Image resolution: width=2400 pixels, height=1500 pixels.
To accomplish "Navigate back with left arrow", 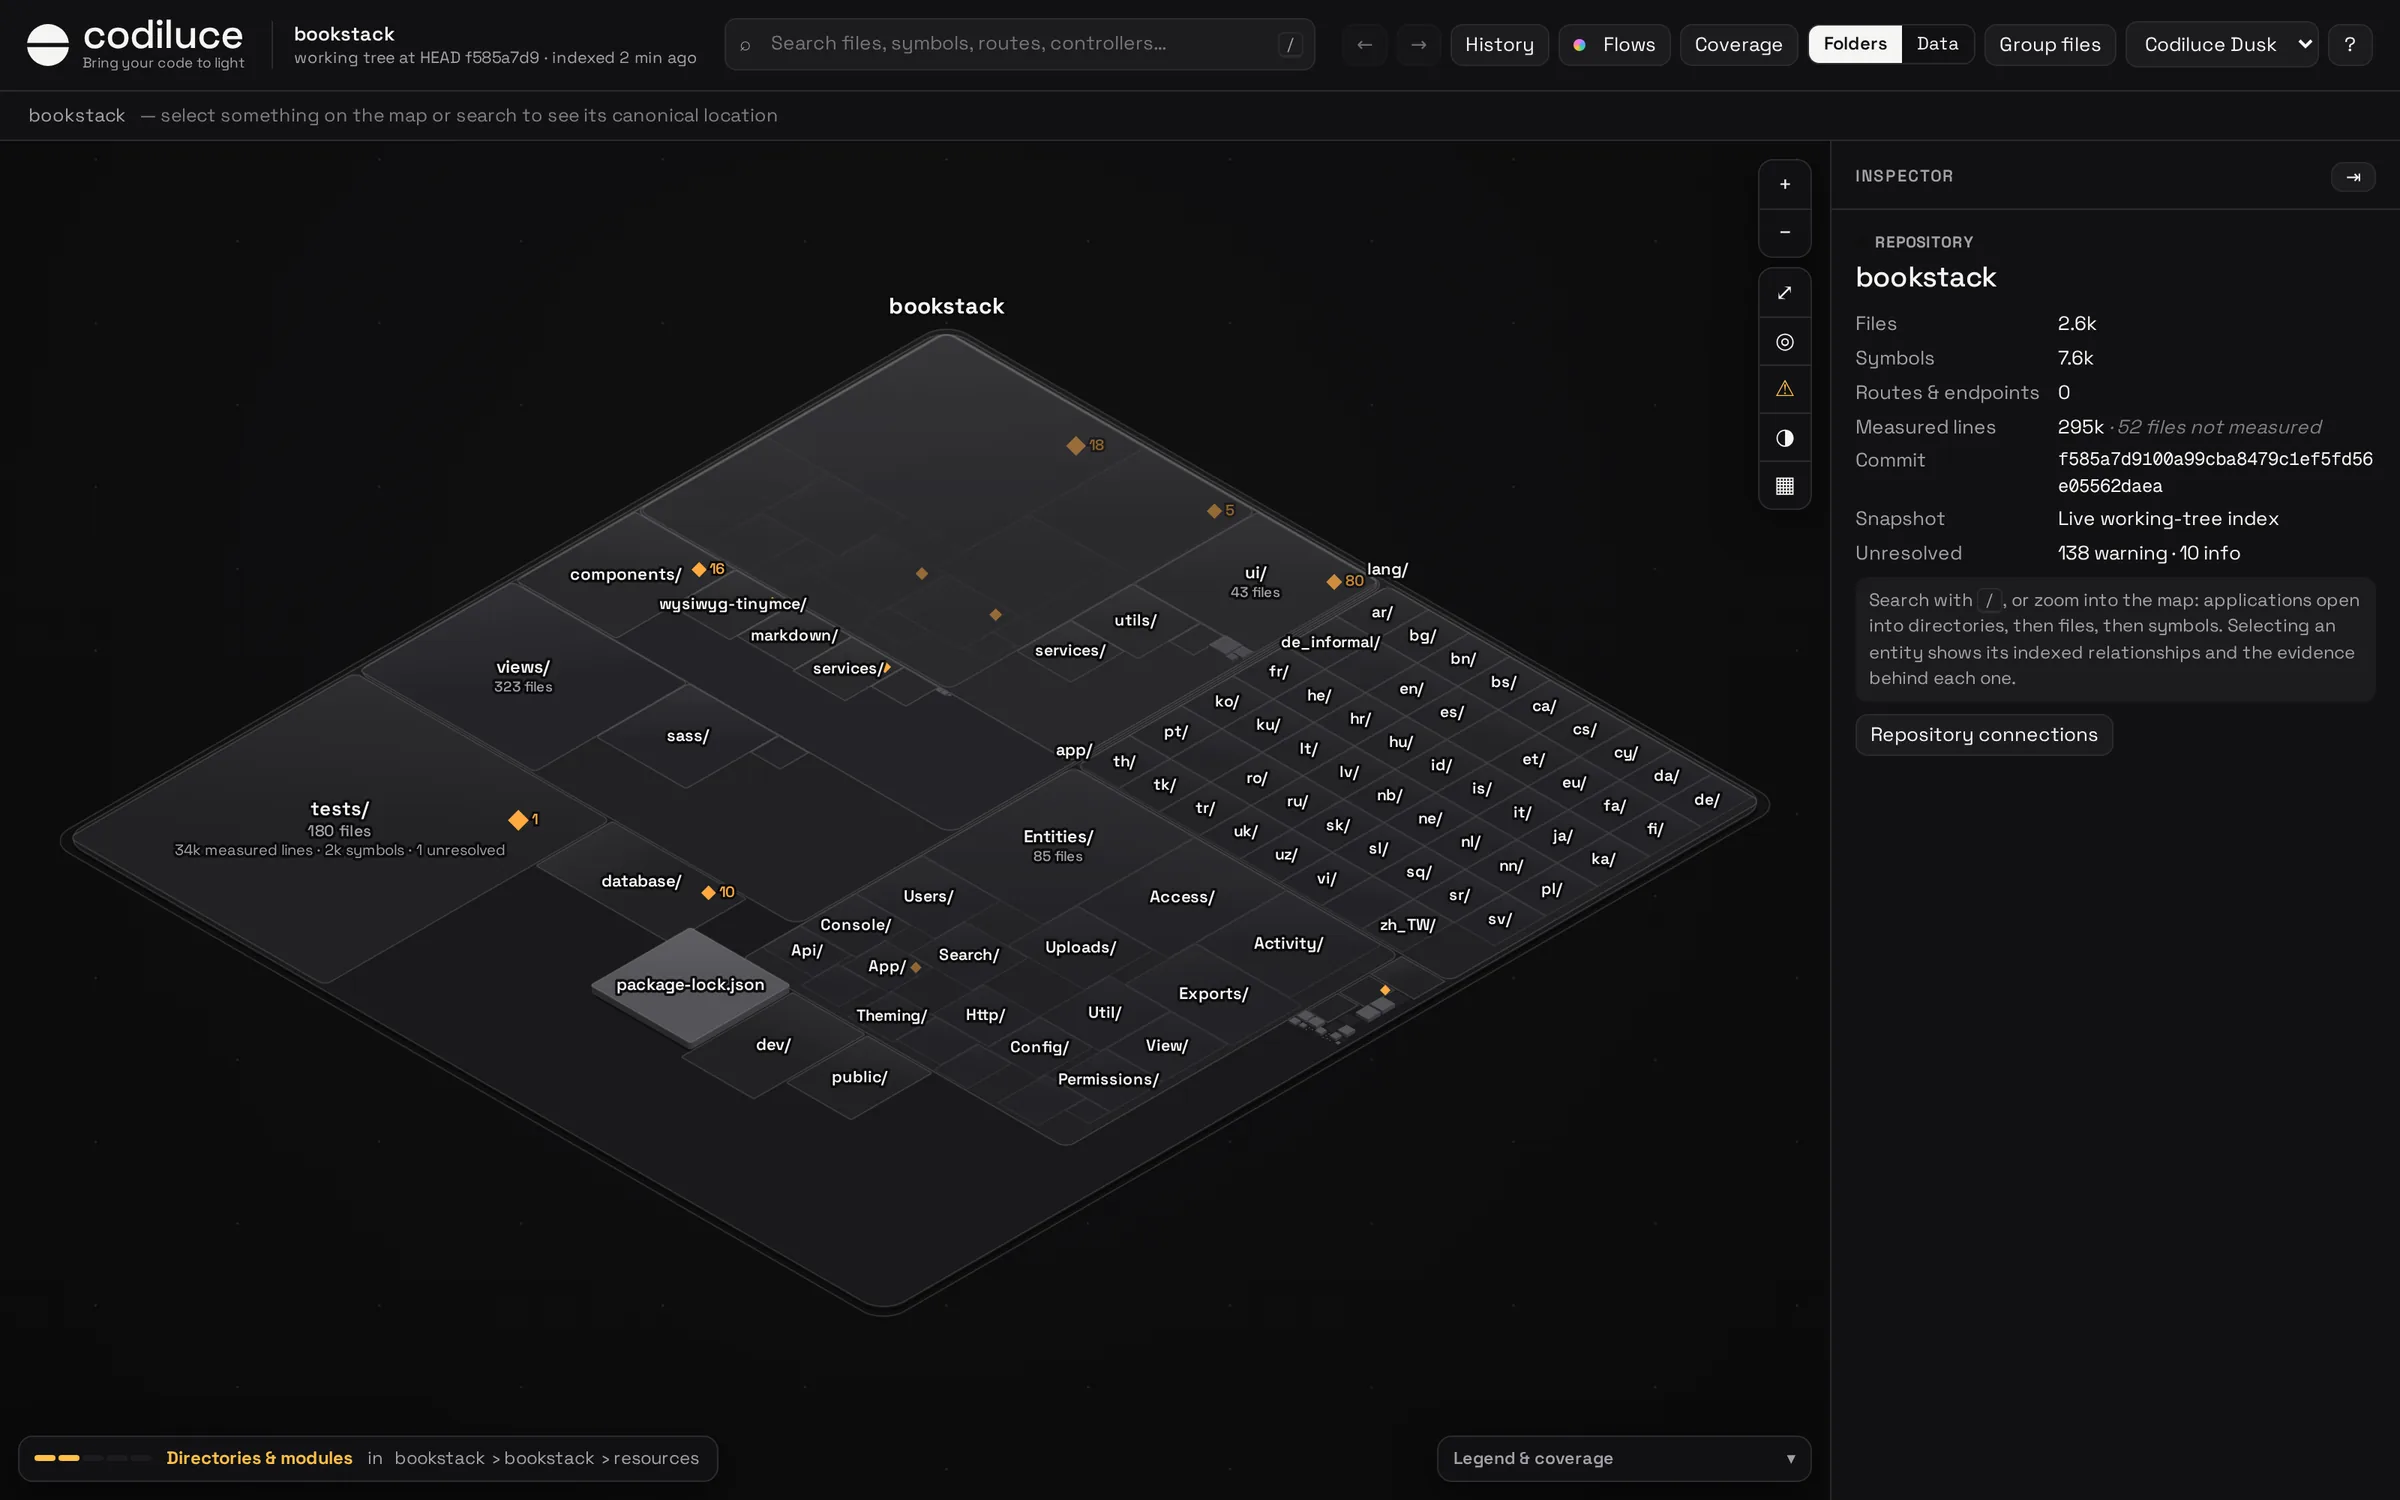I will (1364, 45).
